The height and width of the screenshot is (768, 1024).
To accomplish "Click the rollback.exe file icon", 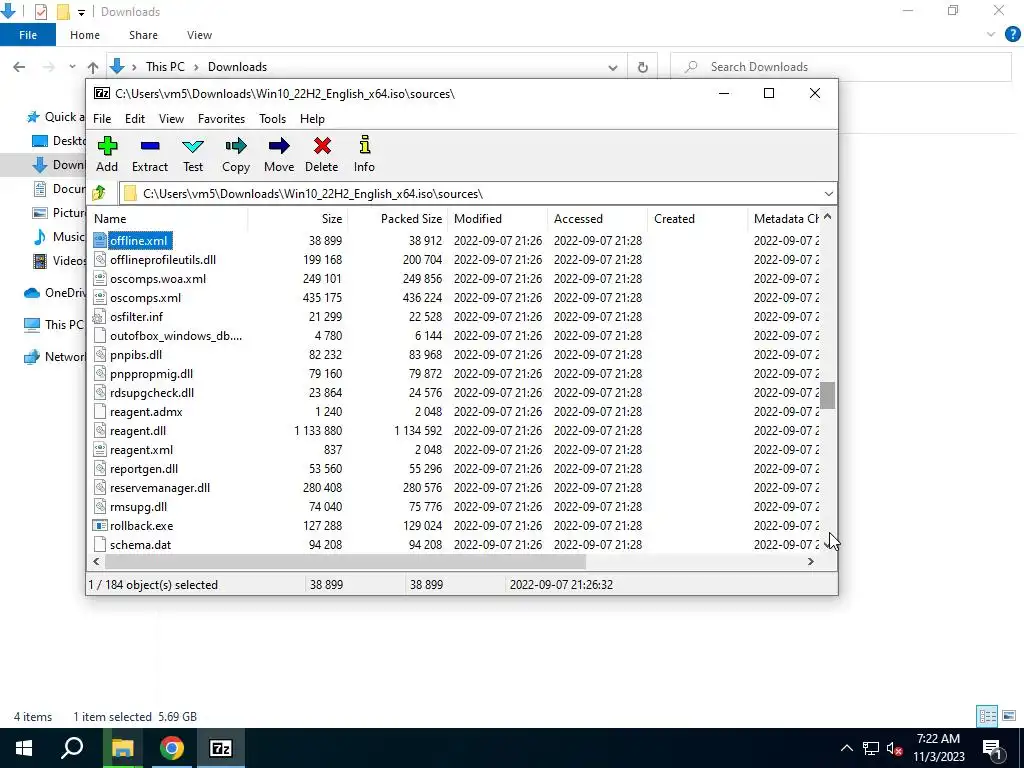I will click(99, 526).
